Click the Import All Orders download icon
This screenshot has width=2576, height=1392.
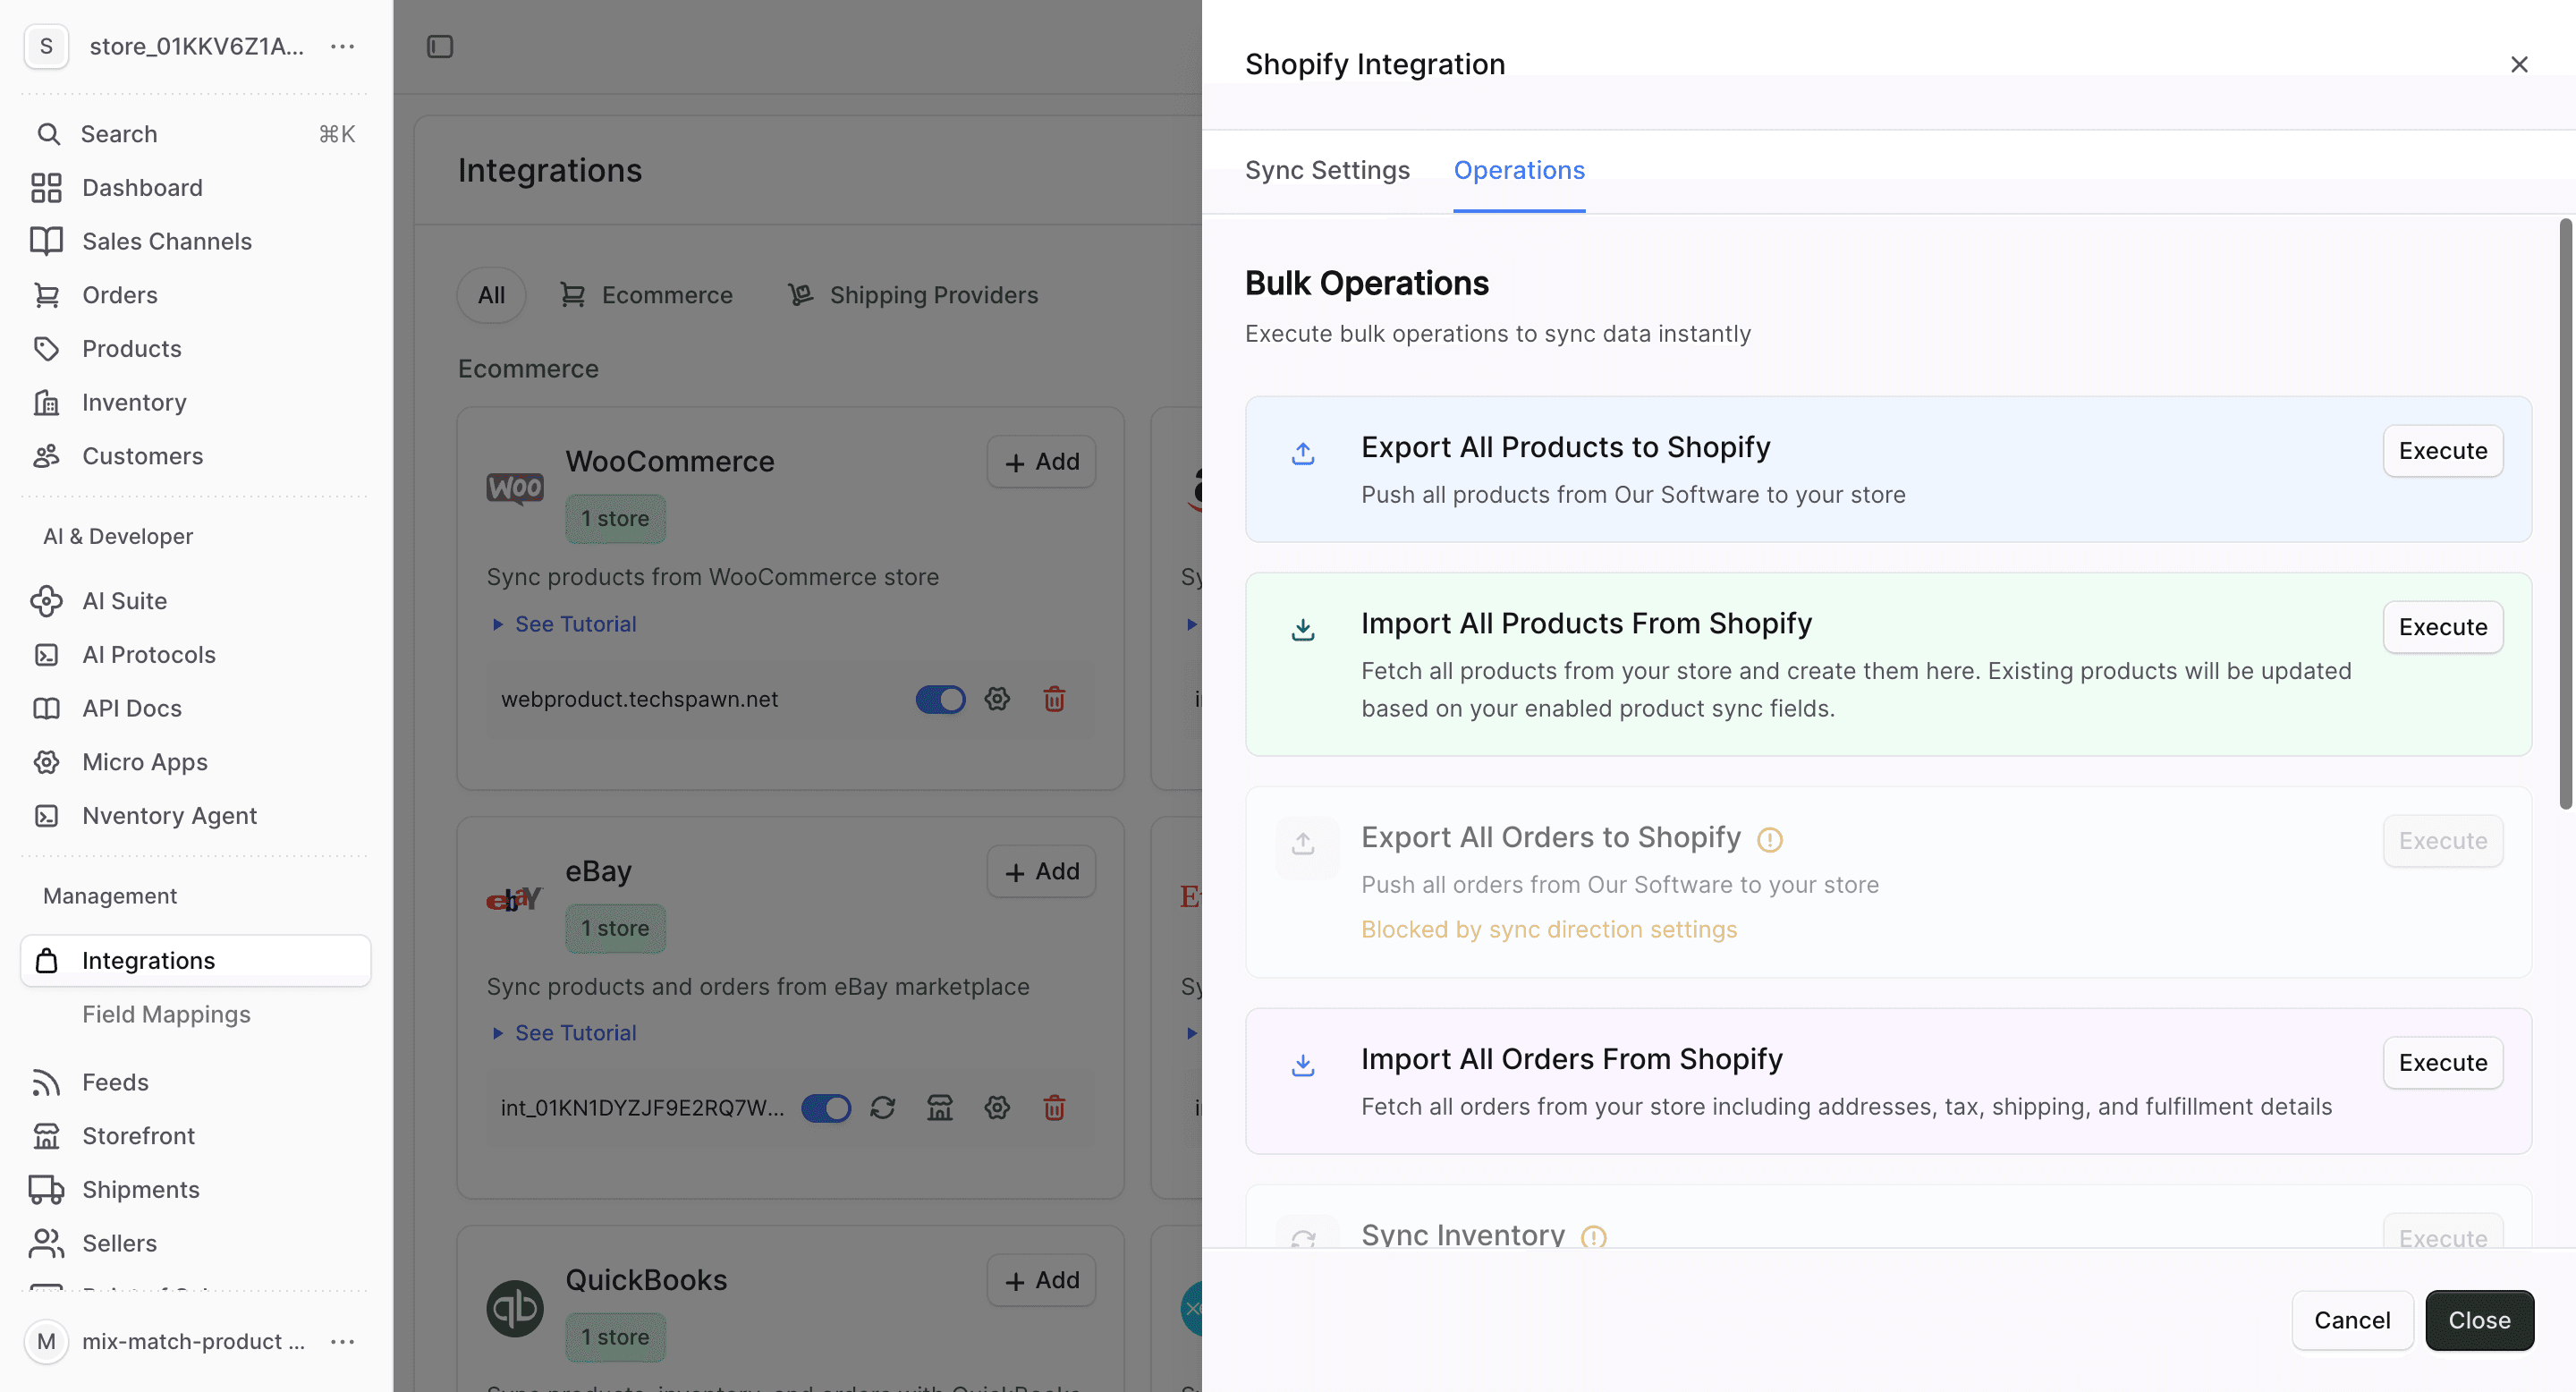tap(1303, 1065)
